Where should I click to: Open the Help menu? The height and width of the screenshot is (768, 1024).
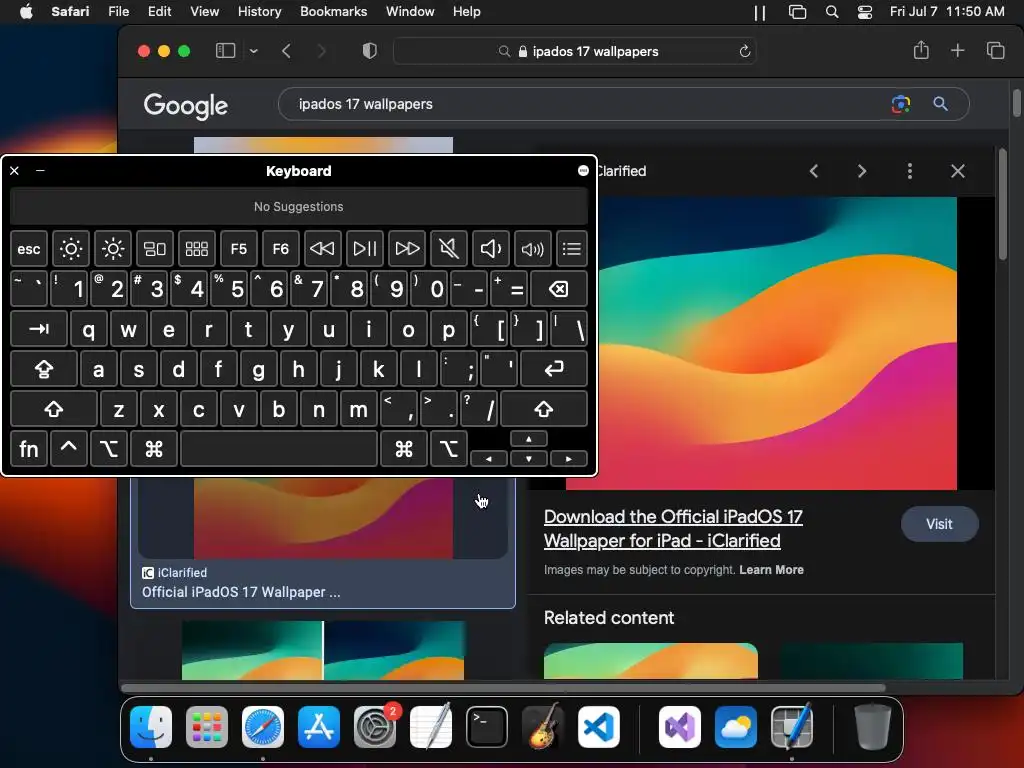[466, 12]
